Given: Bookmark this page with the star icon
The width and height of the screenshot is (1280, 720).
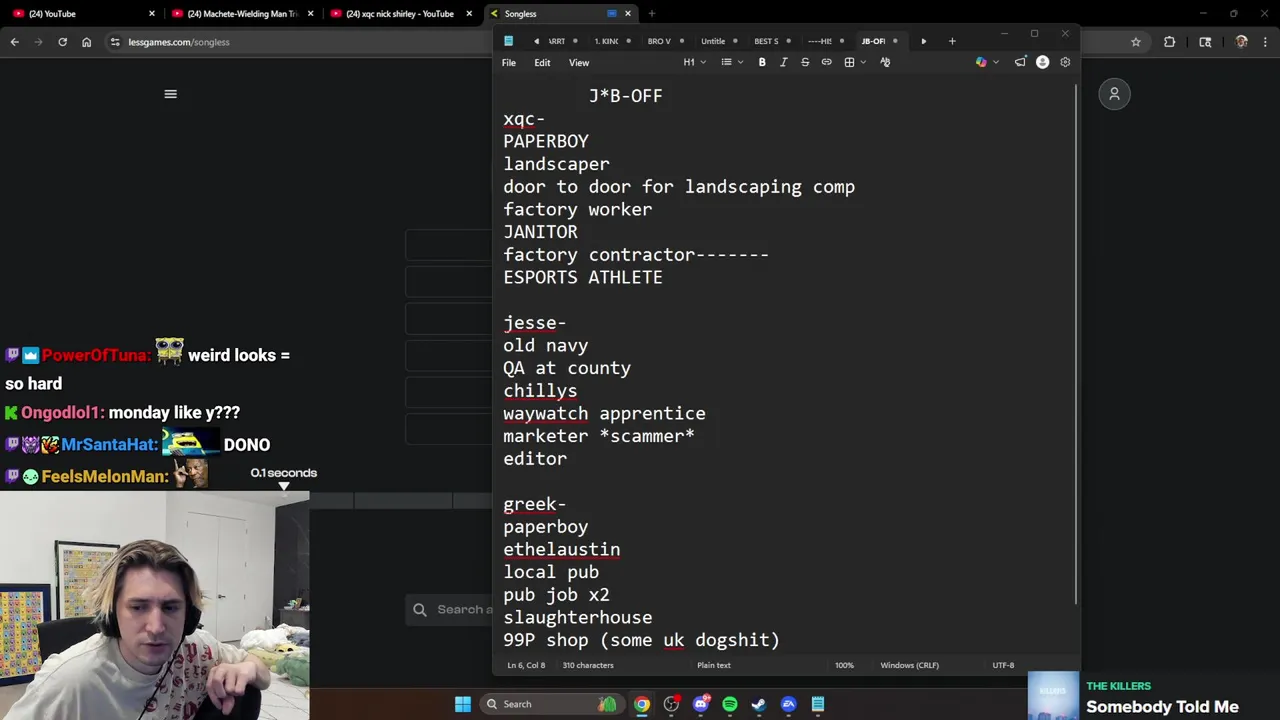Looking at the screenshot, I should pyautogui.click(x=1136, y=42).
